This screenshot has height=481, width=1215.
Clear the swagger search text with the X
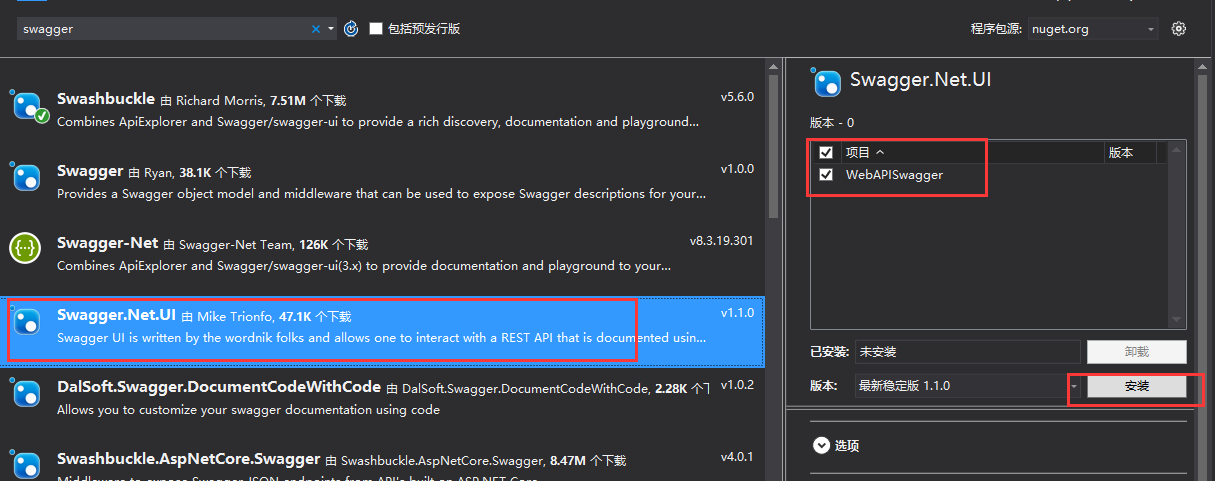coord(316,29)
